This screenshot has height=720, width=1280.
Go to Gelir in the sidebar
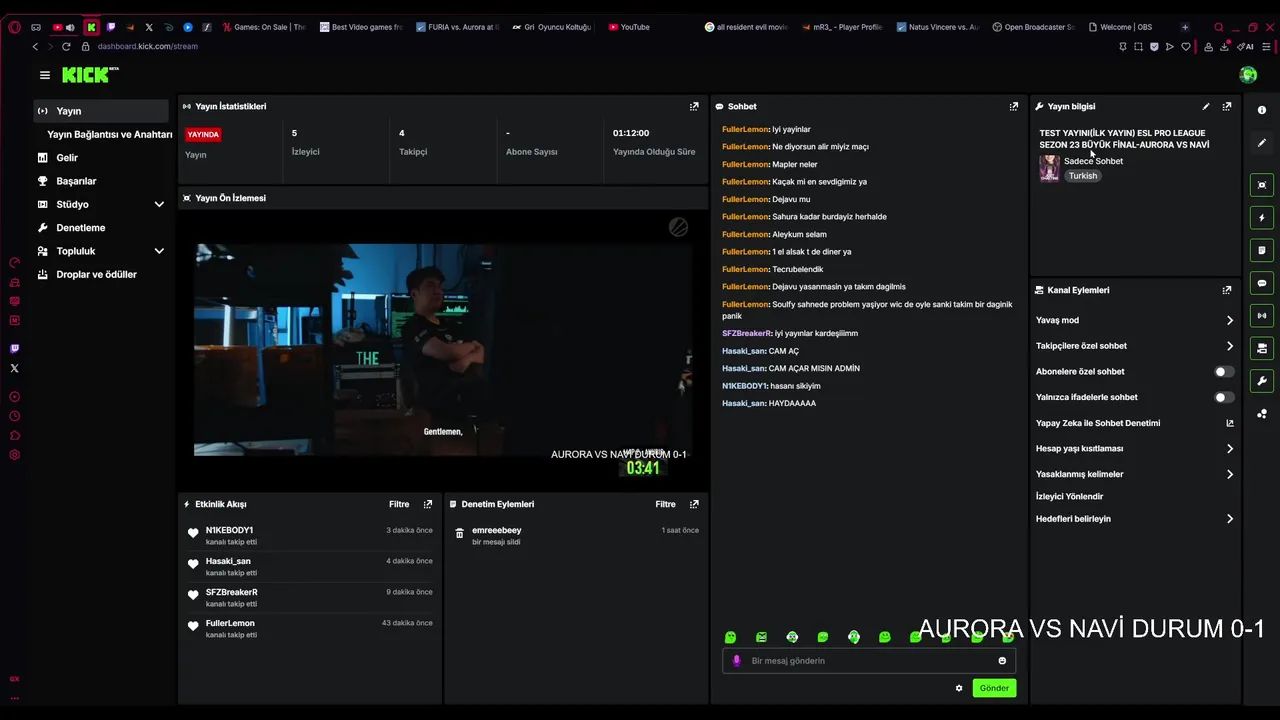101,158
